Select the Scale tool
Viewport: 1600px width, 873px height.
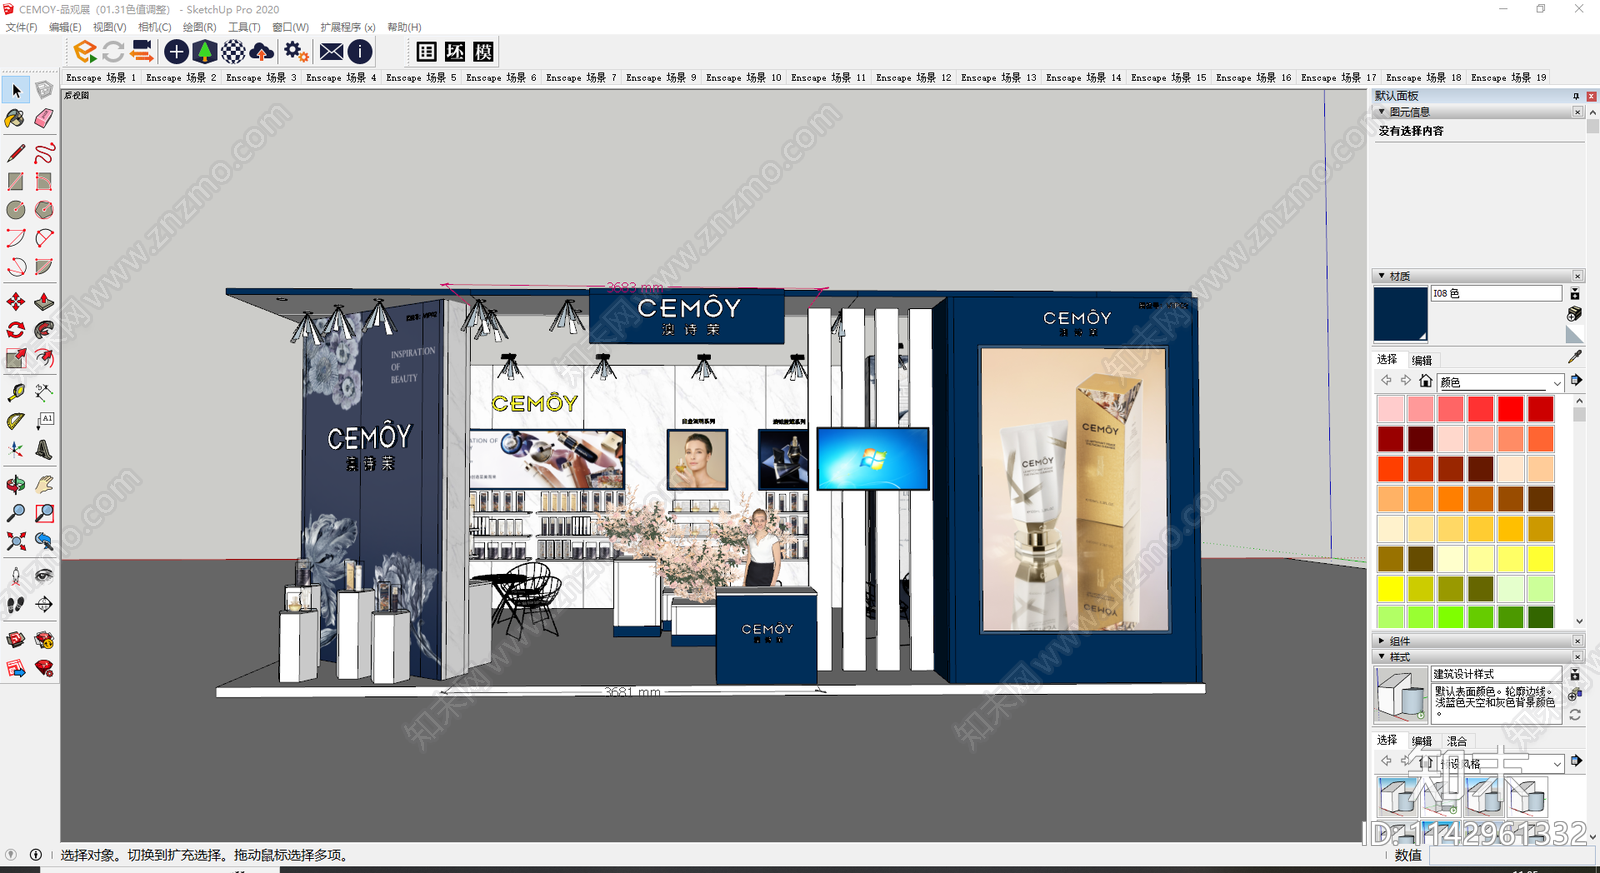(x=16, y=357)
